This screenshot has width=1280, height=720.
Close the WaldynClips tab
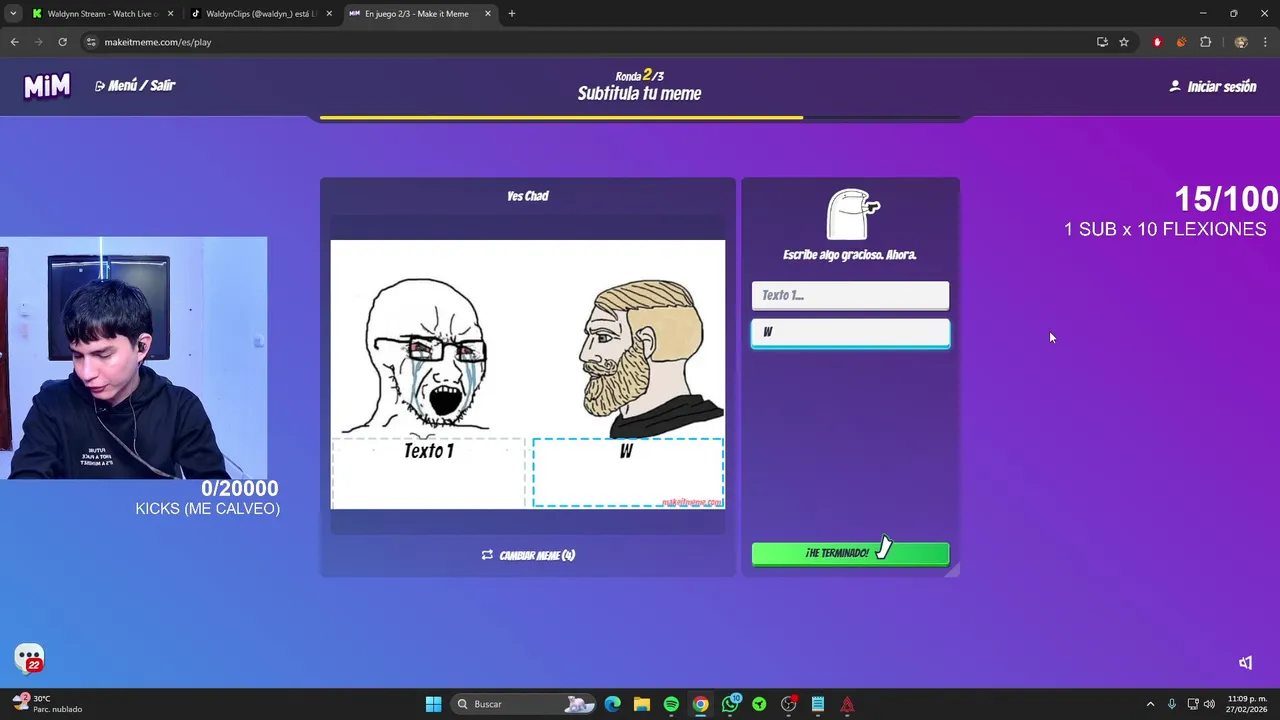click(x=329, y=14)
